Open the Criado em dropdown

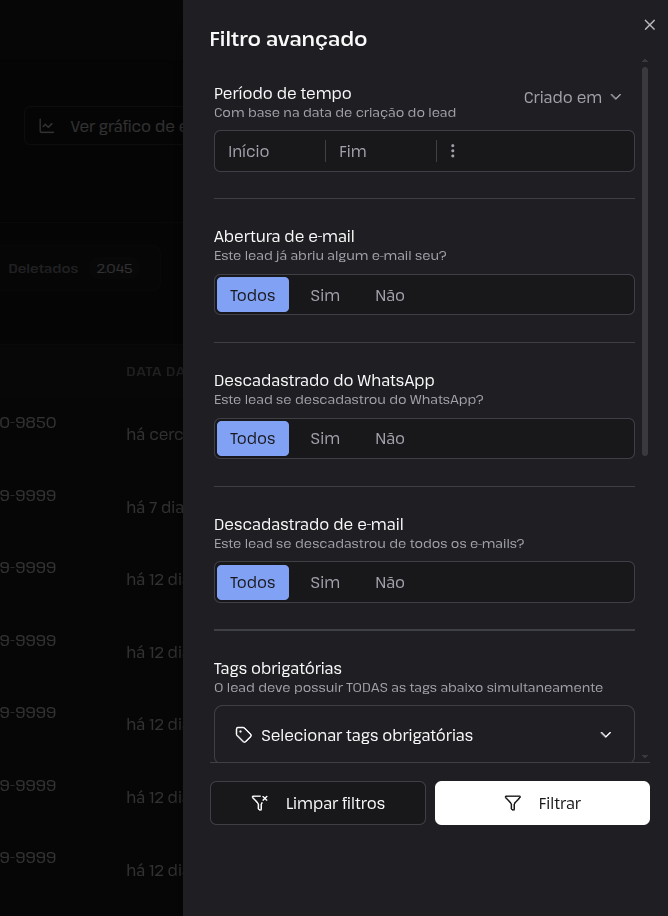572,98
